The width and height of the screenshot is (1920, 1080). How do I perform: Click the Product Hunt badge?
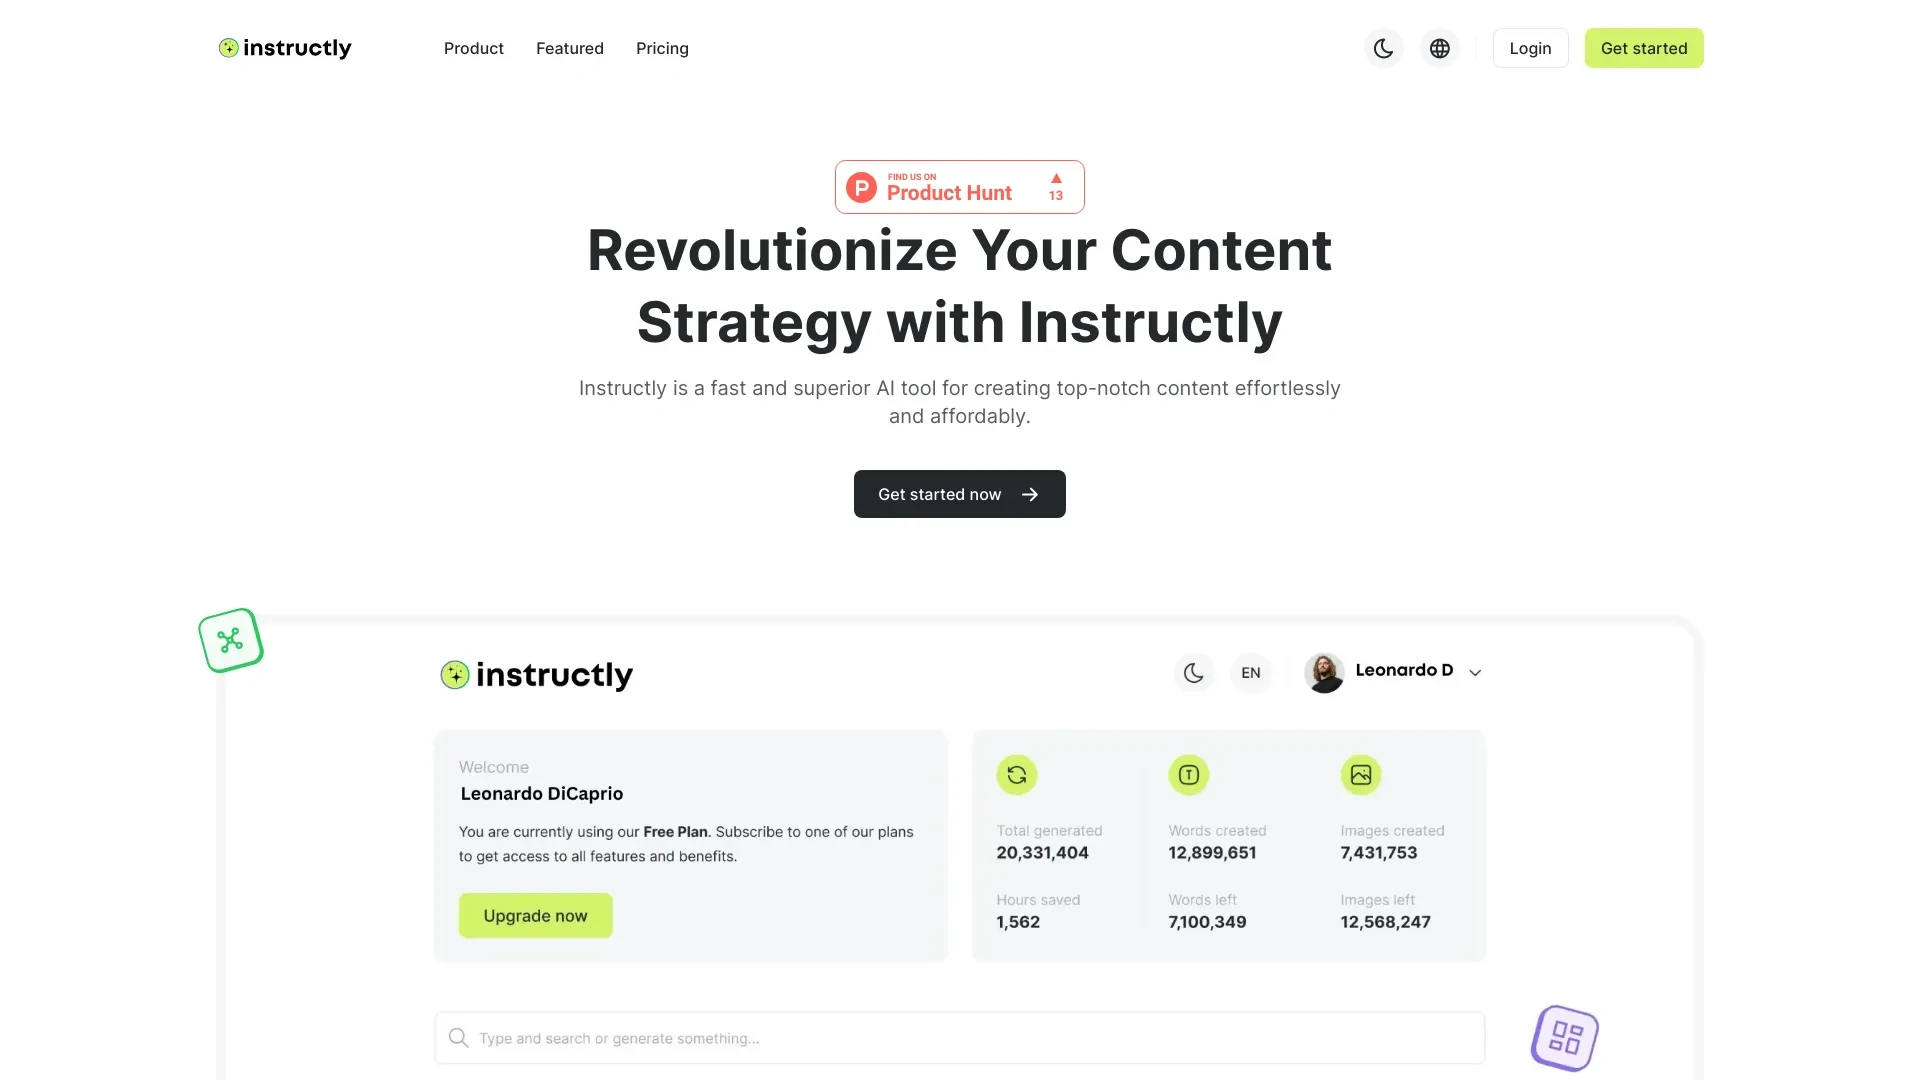tap(959, 186)
